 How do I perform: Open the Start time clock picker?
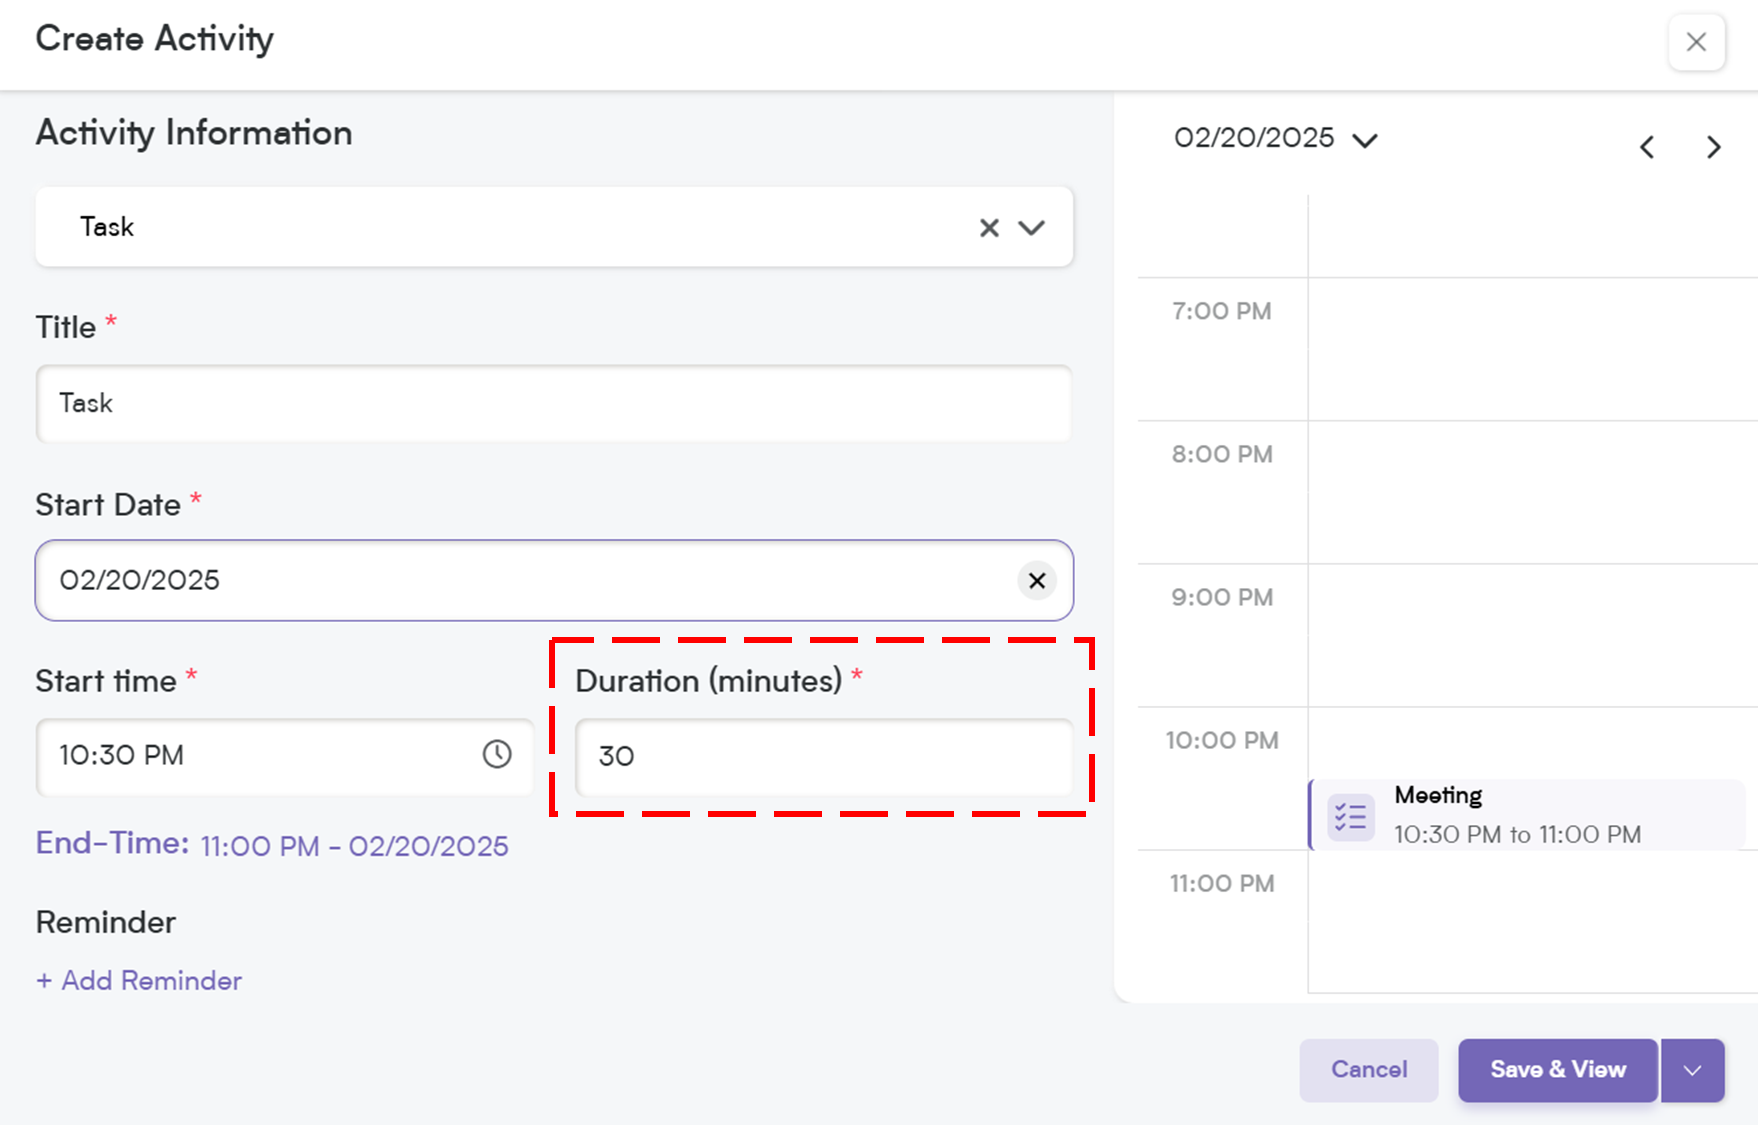coord(497,755)
